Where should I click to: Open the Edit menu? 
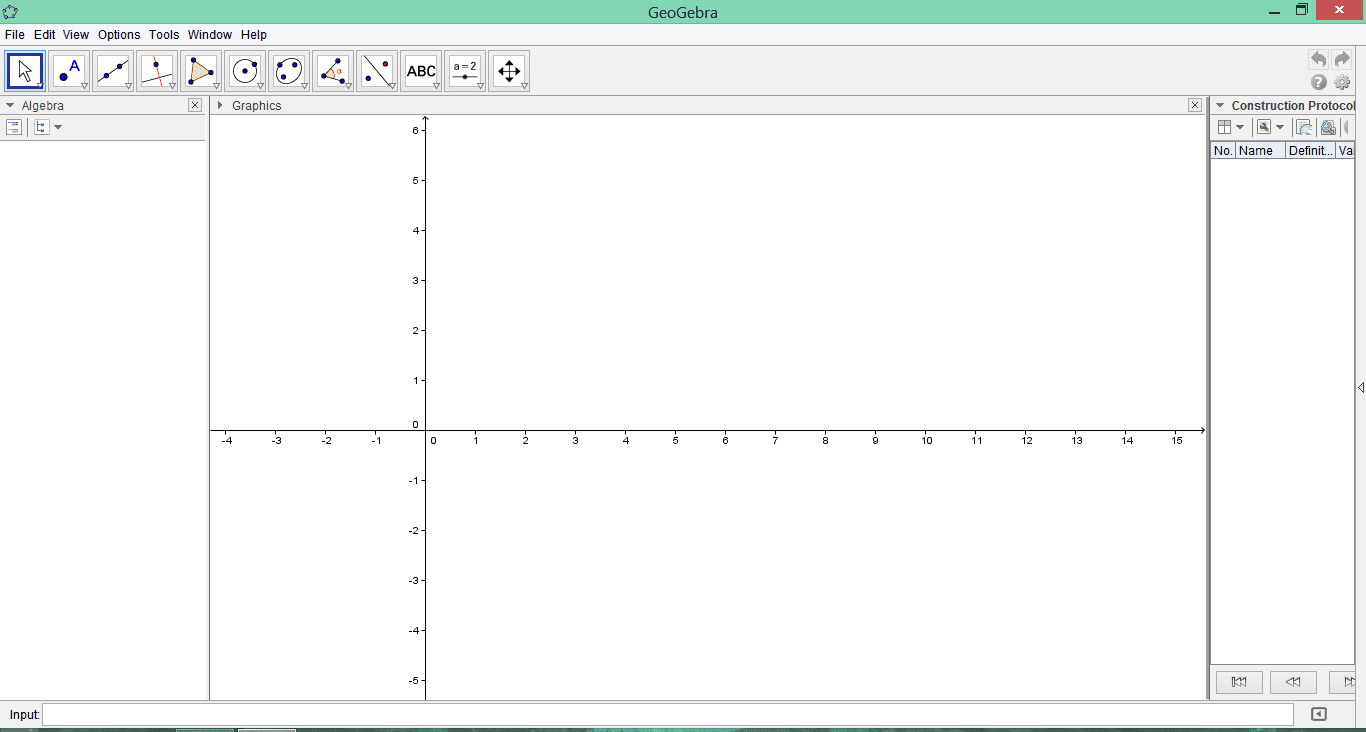coord(44,34)
